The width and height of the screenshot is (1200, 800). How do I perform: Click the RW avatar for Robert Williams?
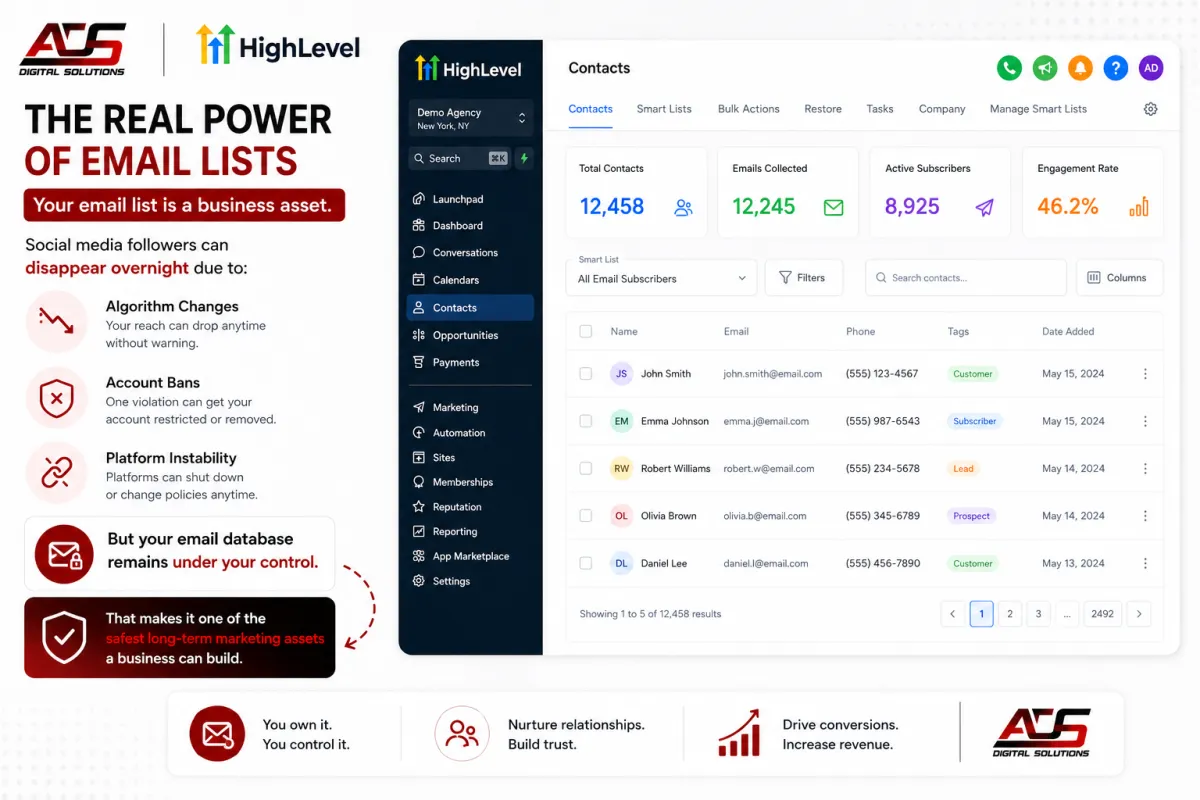[x=621, y=468]
